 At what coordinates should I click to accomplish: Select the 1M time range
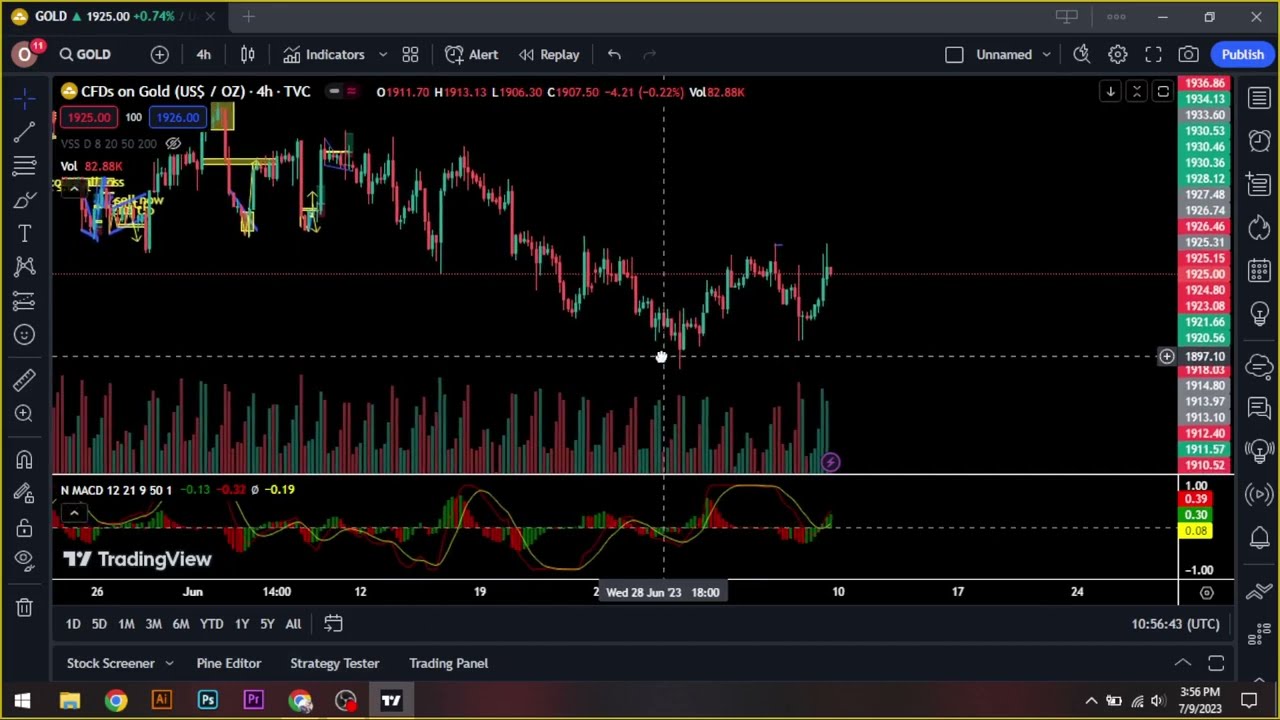[126, 624]
